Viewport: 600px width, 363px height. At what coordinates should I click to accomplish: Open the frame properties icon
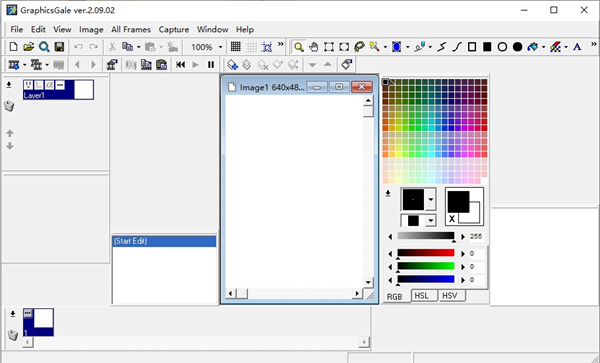(112, 65)
